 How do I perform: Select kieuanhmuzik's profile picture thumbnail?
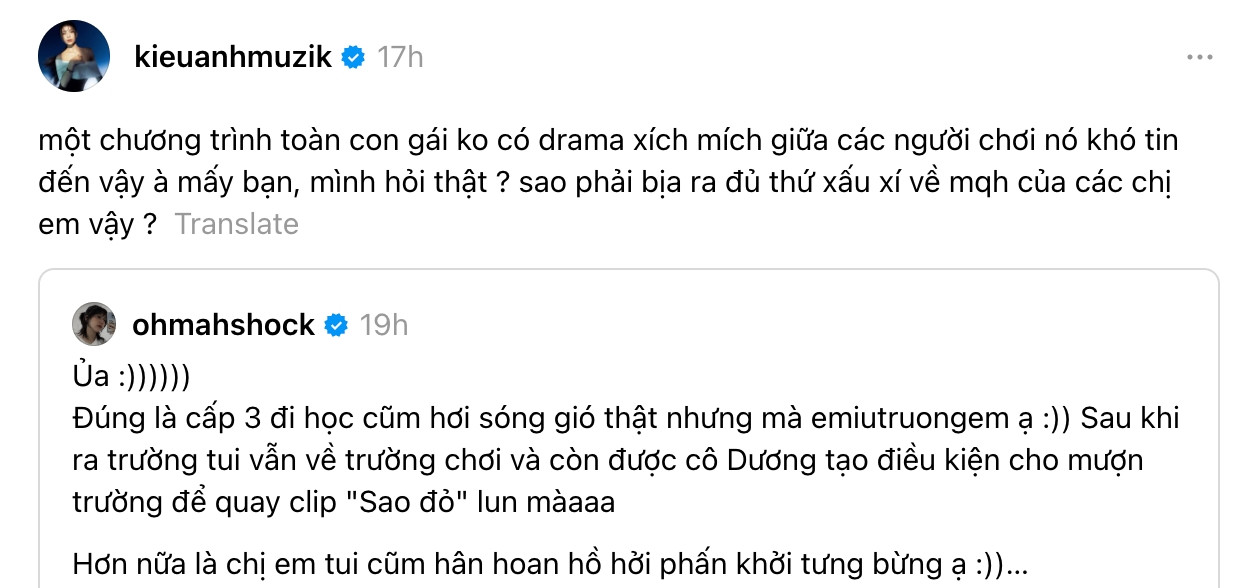pos(75,57)
